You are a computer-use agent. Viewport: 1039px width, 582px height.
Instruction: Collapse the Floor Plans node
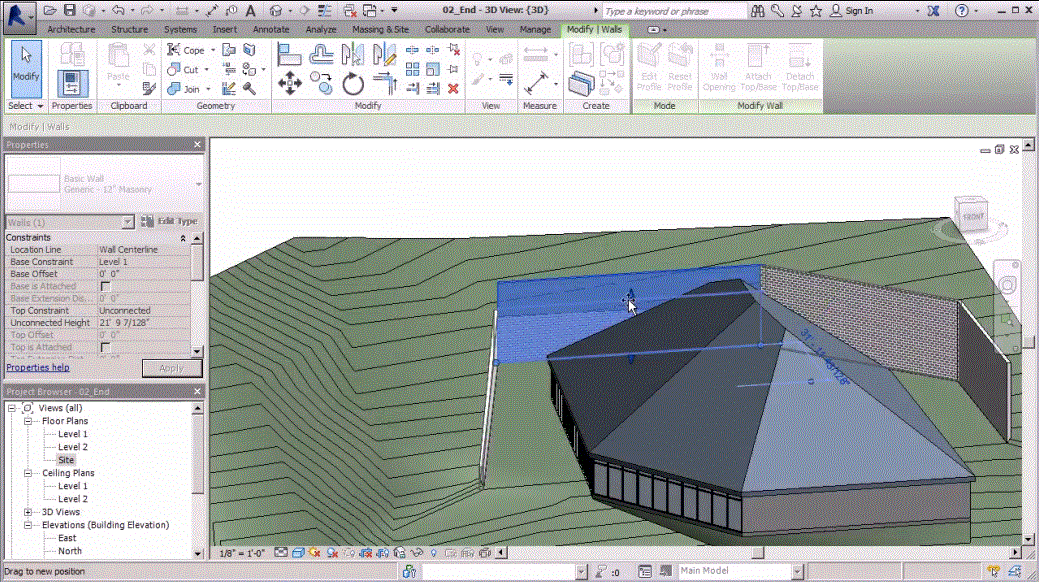(x=28, y=421)
